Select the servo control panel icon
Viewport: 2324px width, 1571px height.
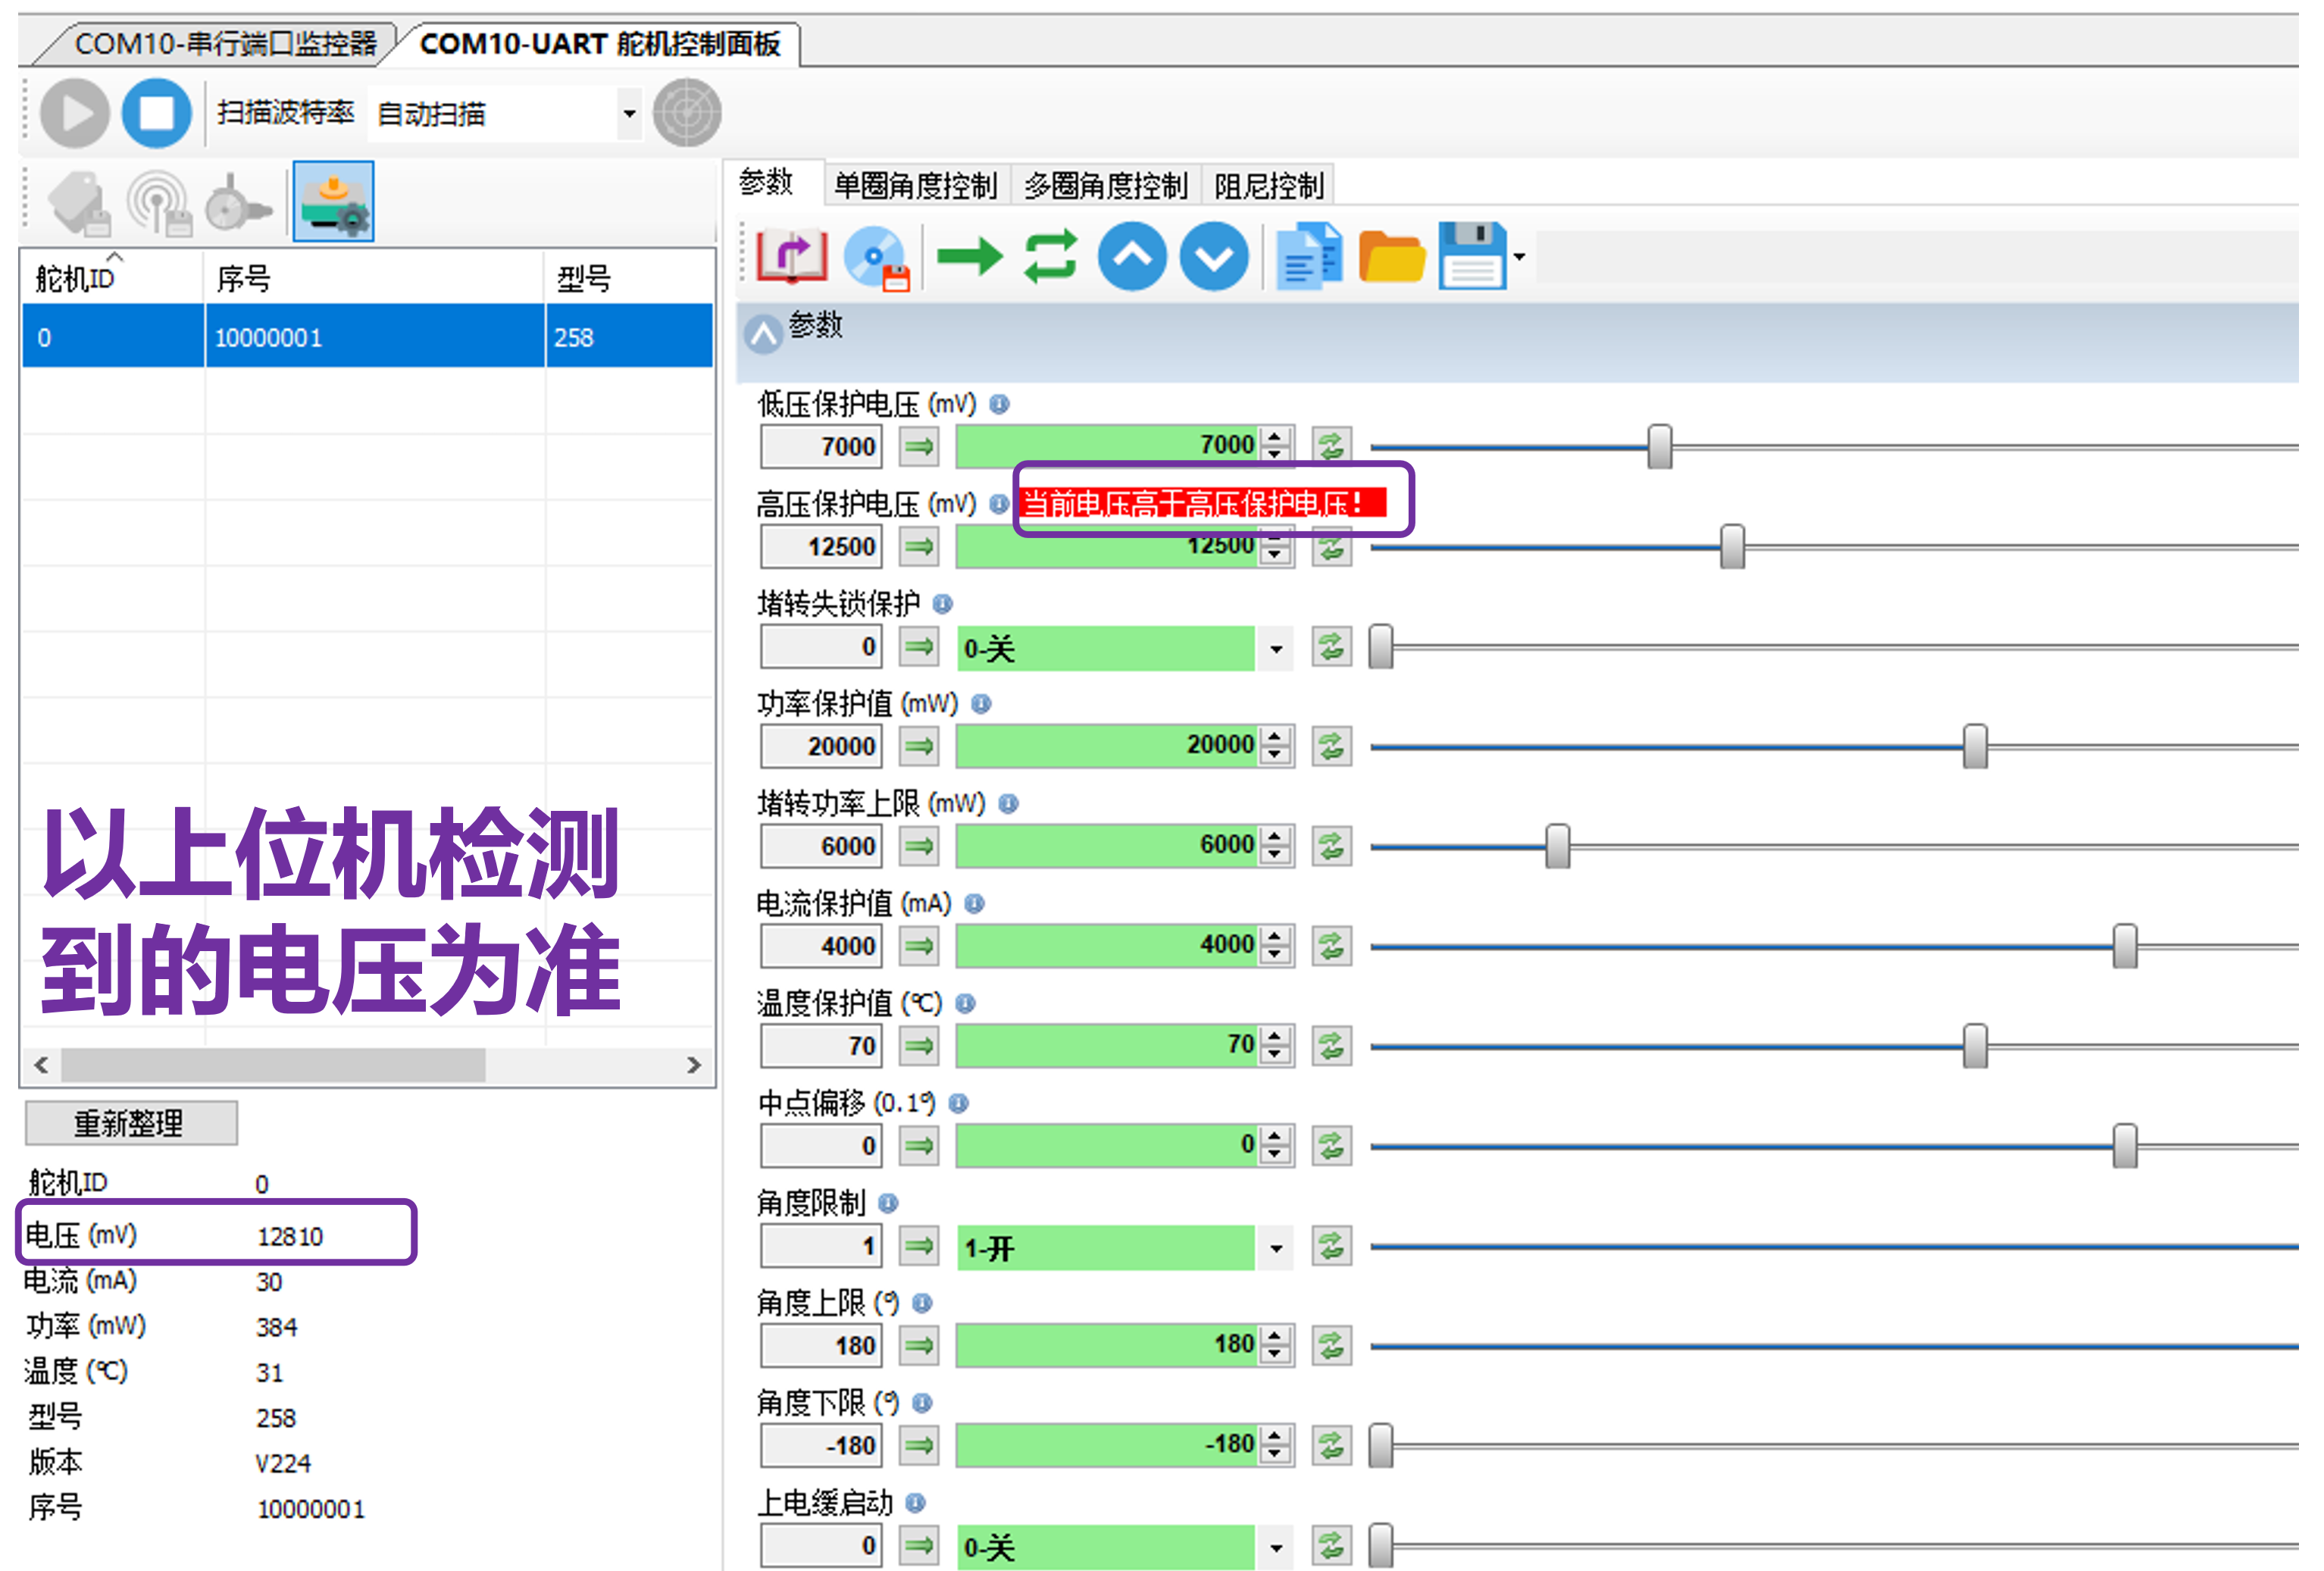(x=334, y=201)
